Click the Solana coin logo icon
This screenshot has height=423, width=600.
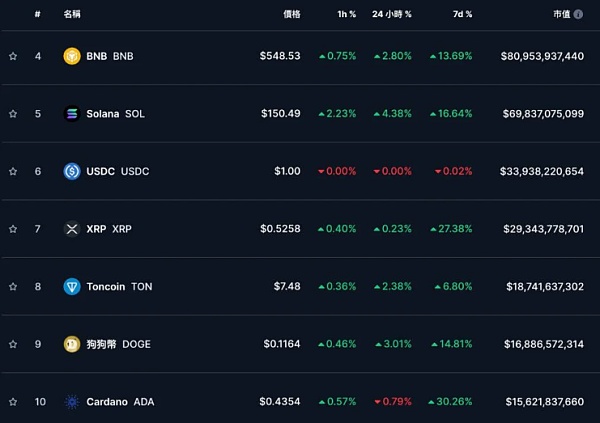[71, 114]
